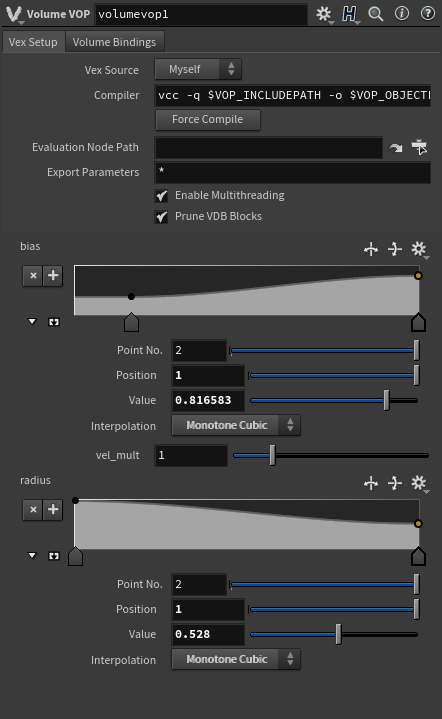Click the radius Point No. slider
Viewport: 442px width, 719px height.
324,585
